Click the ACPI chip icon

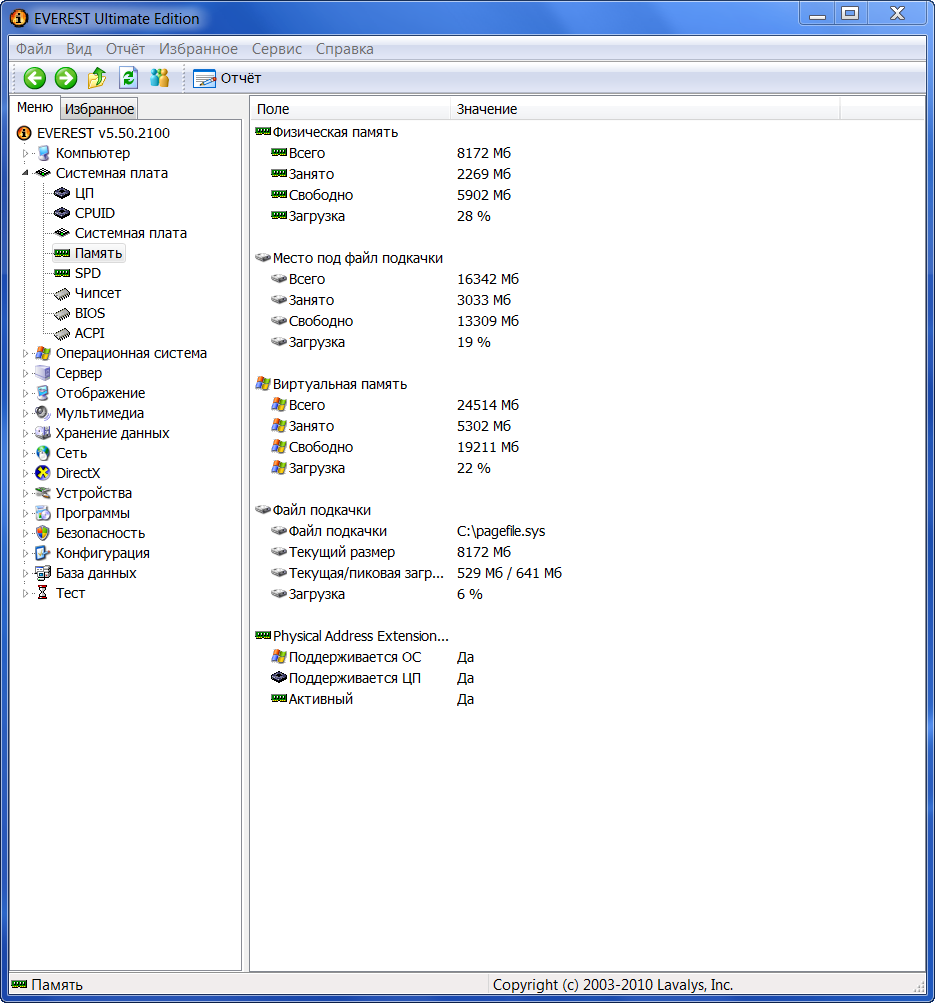pyautogui.click(x=62, y=333)
